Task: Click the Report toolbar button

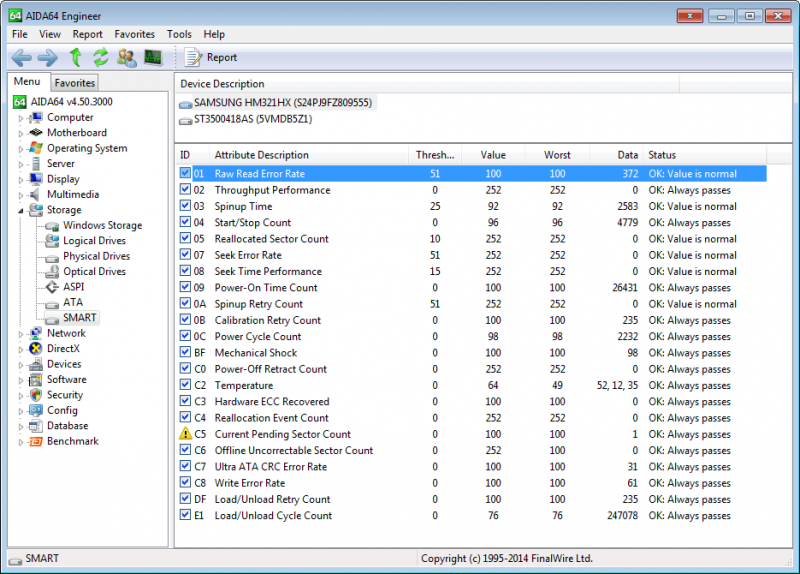Action: click(210, 58)
